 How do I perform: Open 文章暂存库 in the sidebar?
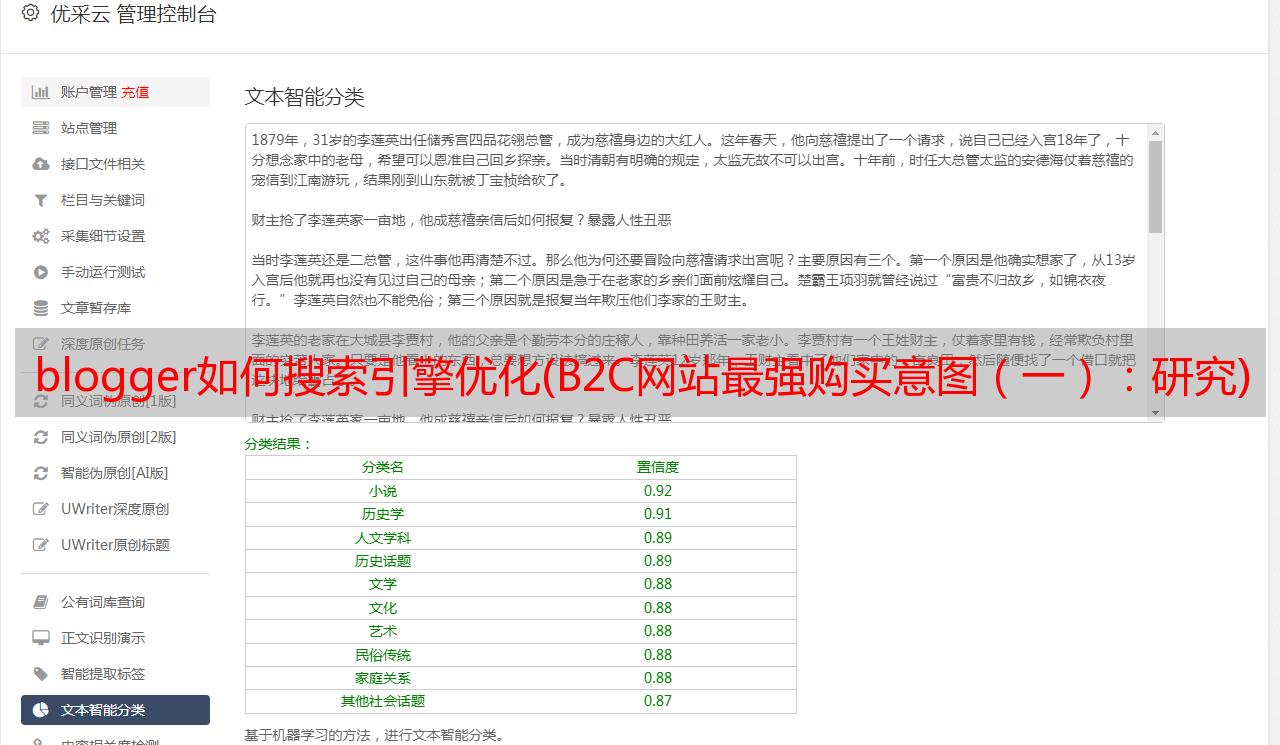coord(115,308)
